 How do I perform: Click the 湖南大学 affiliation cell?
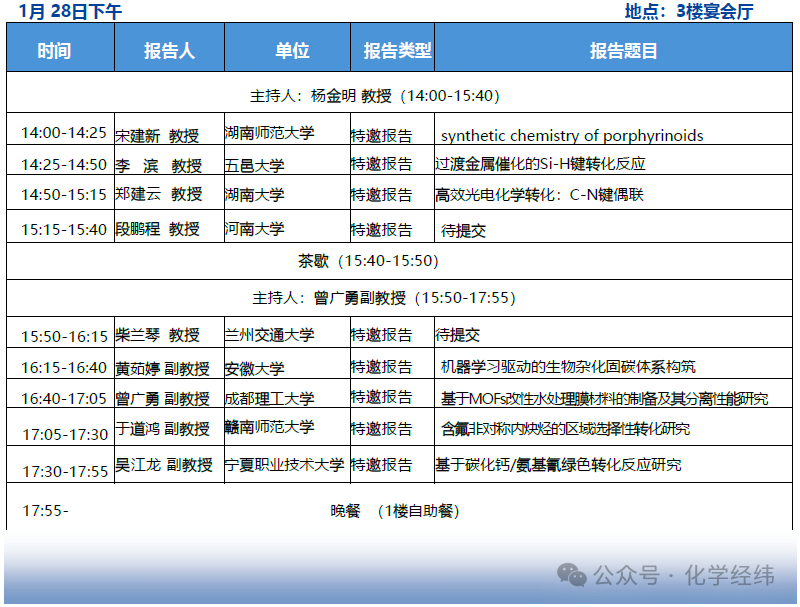pyautogui.click(x=255, y=195)
